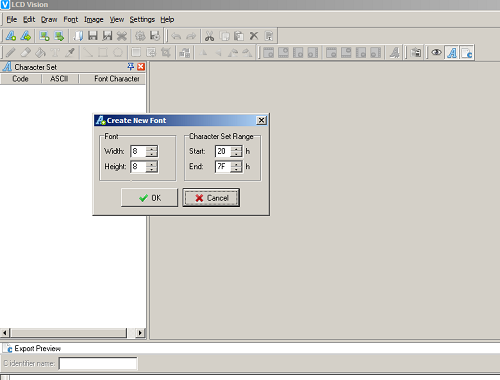Select the Eraser tool
Viewport: 500px width, 380px height.
[x=26, y=53]
